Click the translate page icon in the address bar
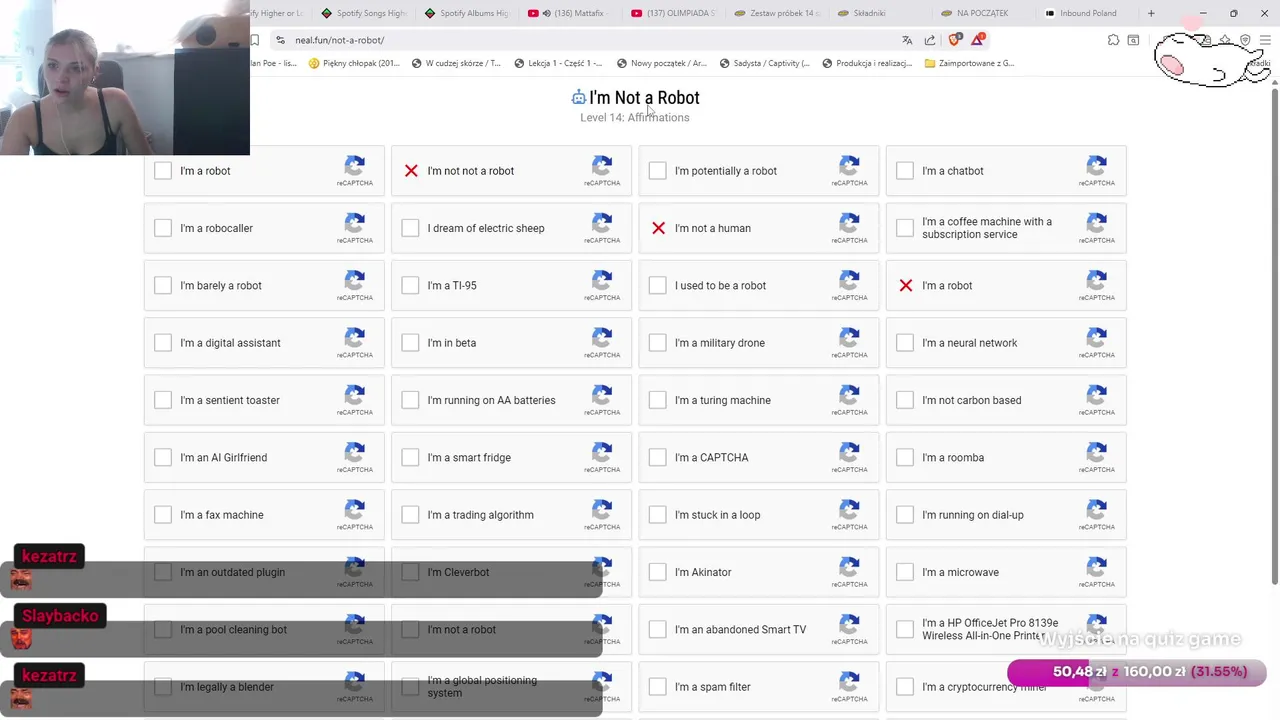This screenshot has width=1280, height=720. point(907,40)
